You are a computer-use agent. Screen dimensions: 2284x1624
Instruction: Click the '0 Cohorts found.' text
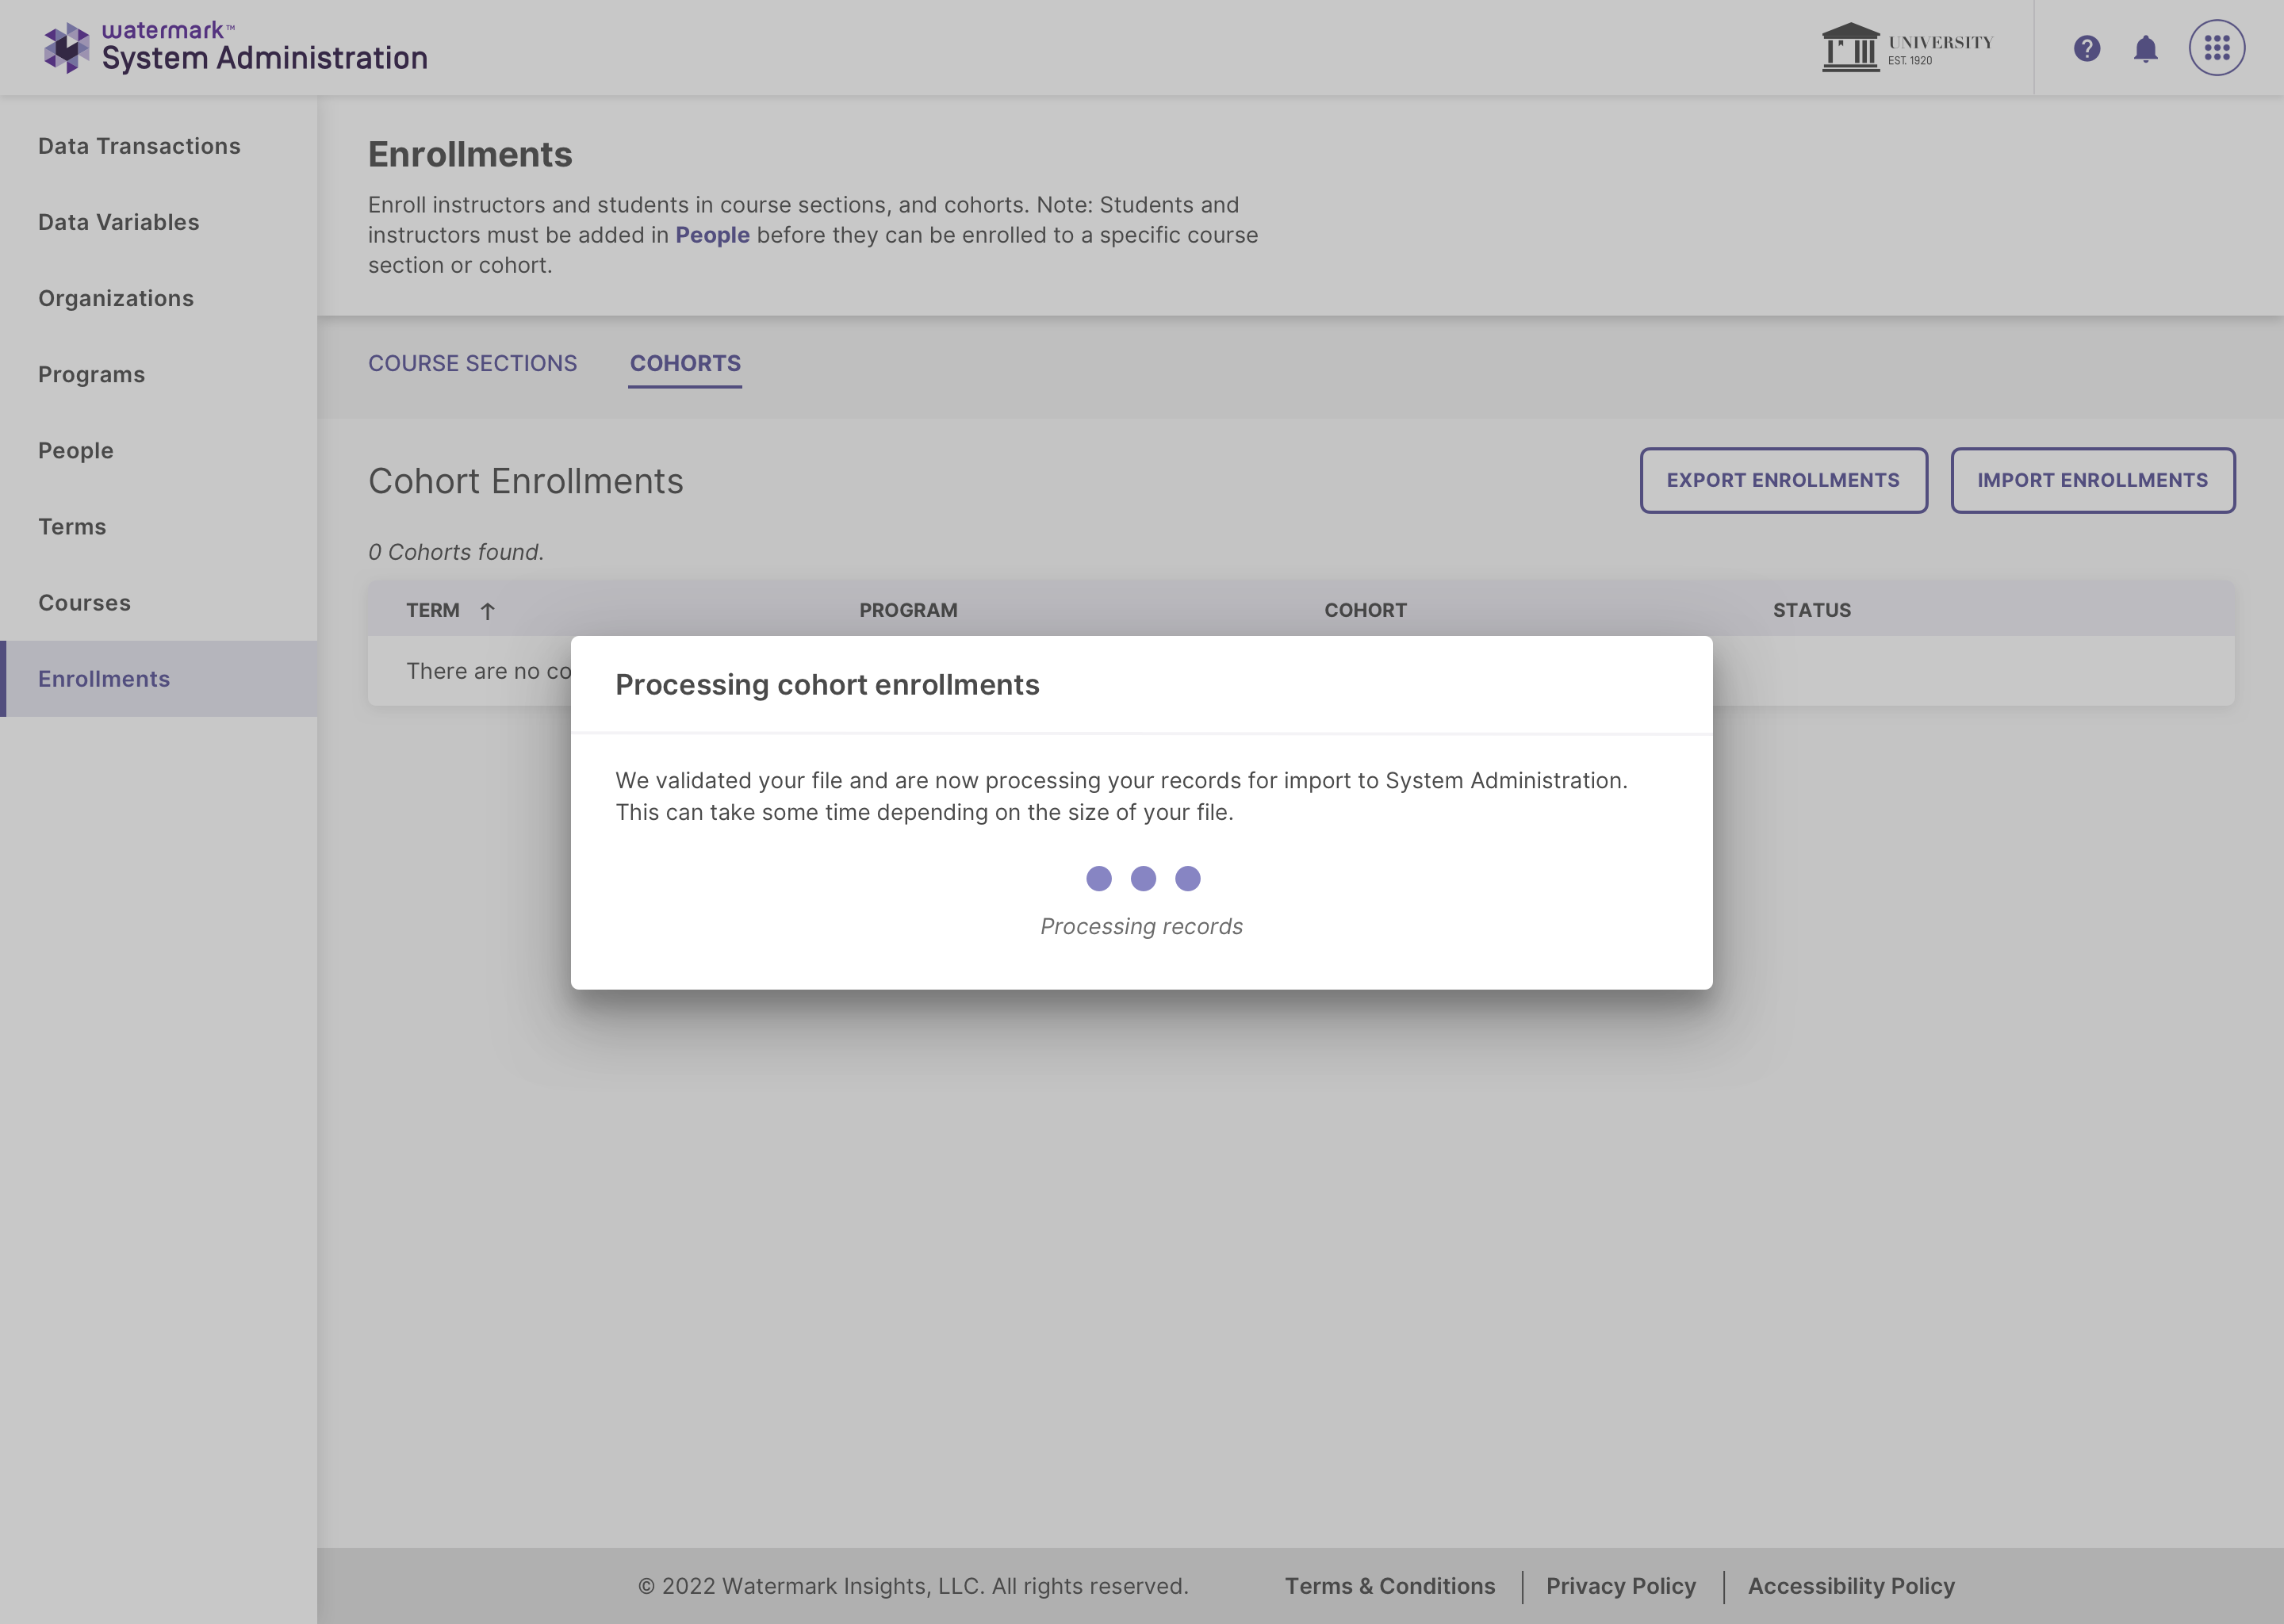456,552
